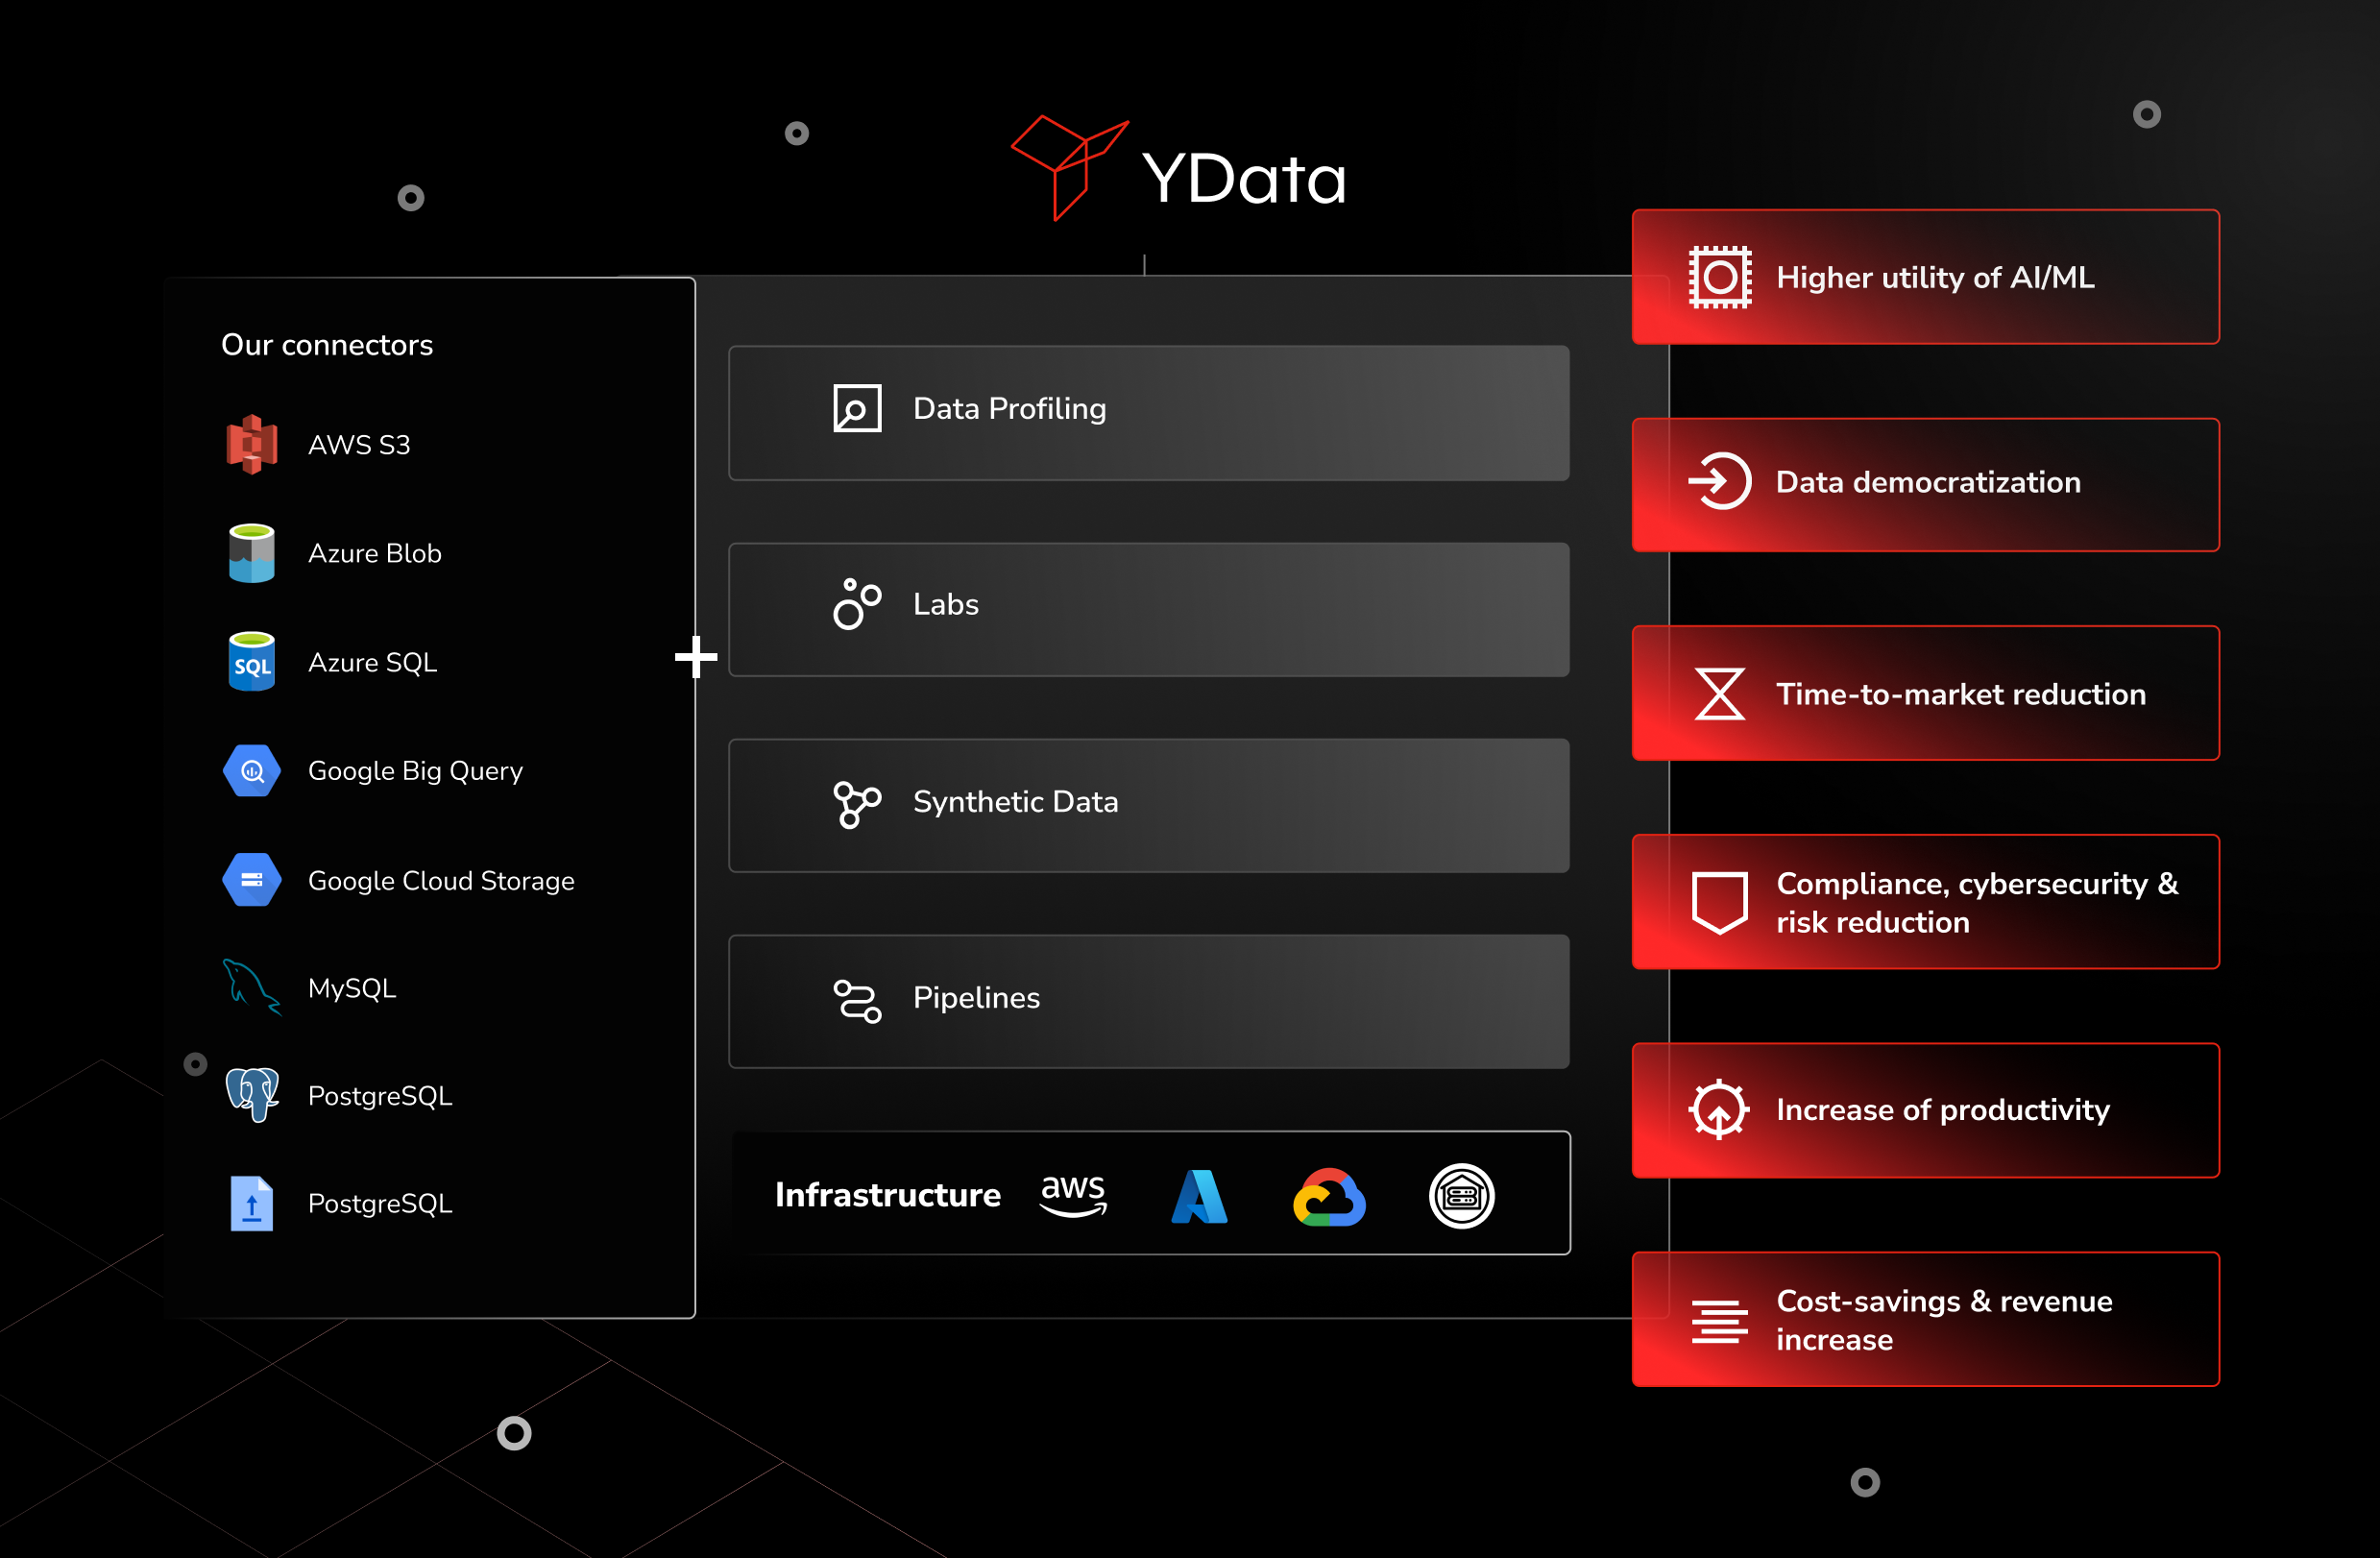The image size is (2380, 1558).
Task: Click the Labs node graph icon
Action: point(857,605)
